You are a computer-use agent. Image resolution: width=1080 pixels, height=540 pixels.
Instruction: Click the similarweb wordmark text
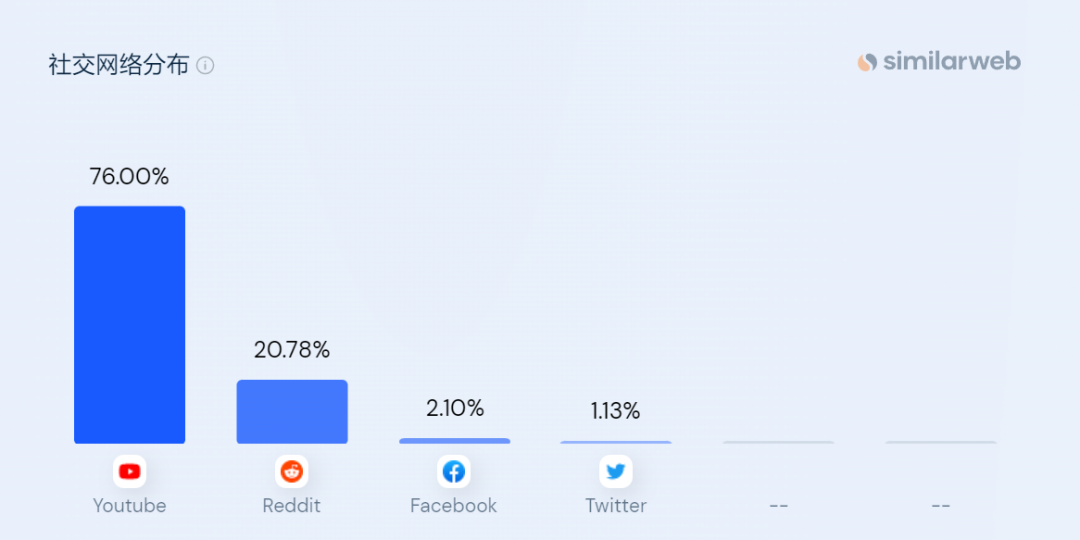pos(952,62)
